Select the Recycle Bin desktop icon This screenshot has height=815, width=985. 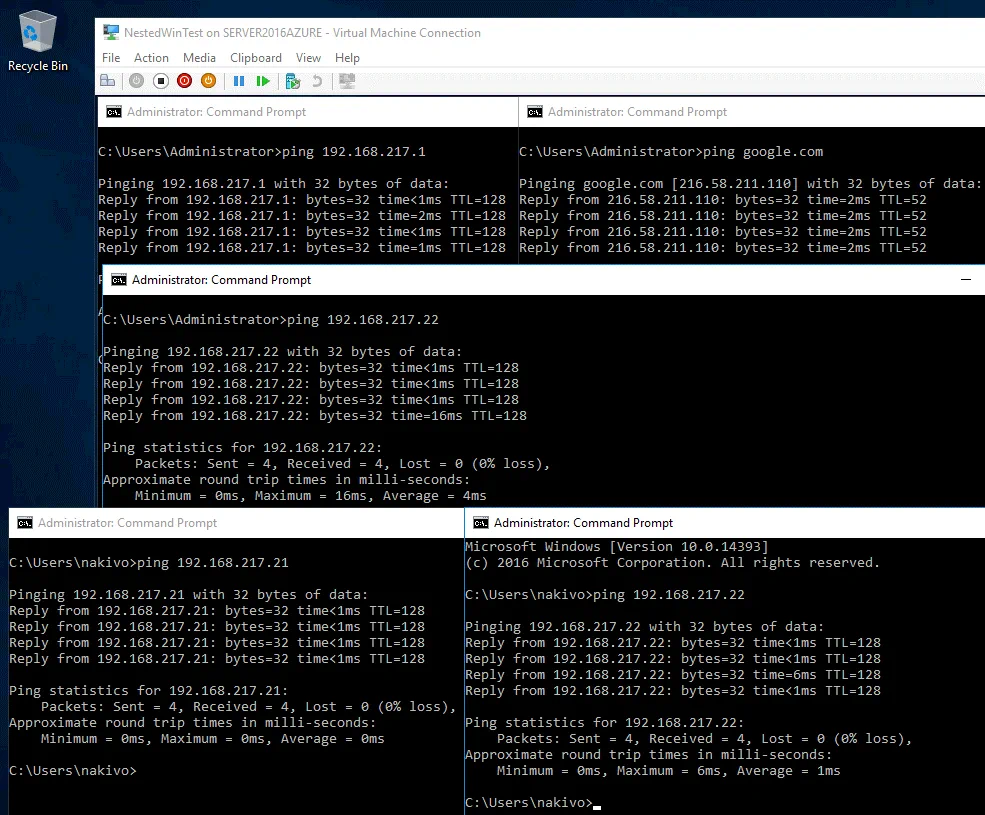(x=38, y=42)
